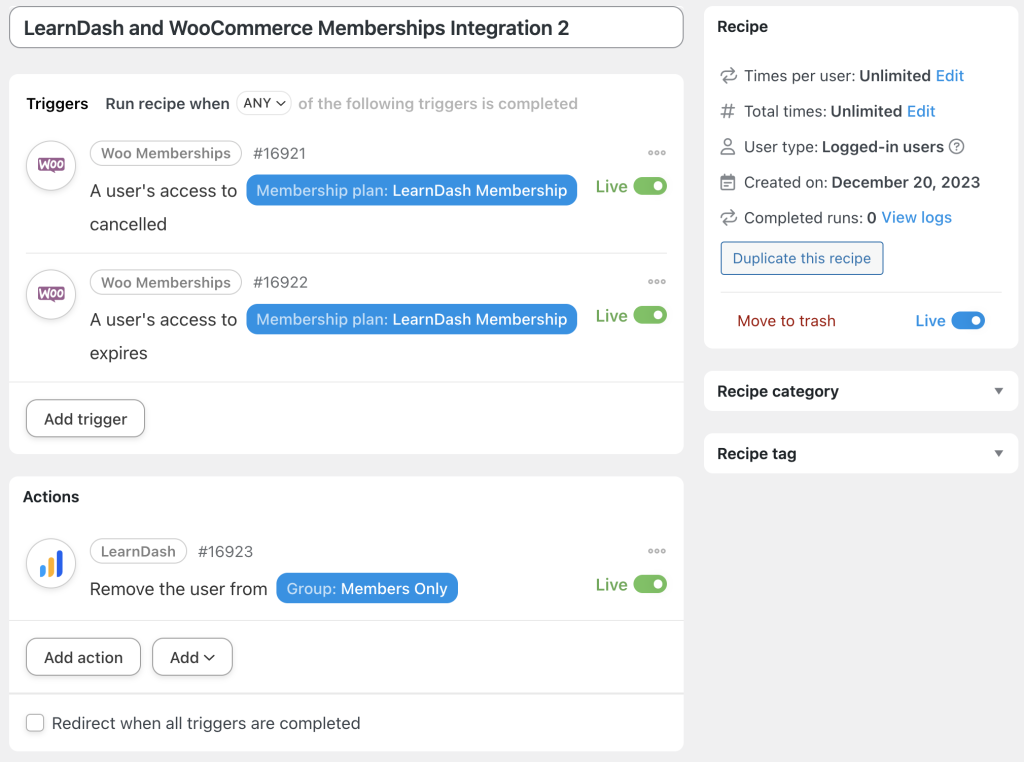This screenshot has width=1024, height=762.
Task: Click the Woo Memberships icon on trigger #16921
Action: click(x=50, y=166)
